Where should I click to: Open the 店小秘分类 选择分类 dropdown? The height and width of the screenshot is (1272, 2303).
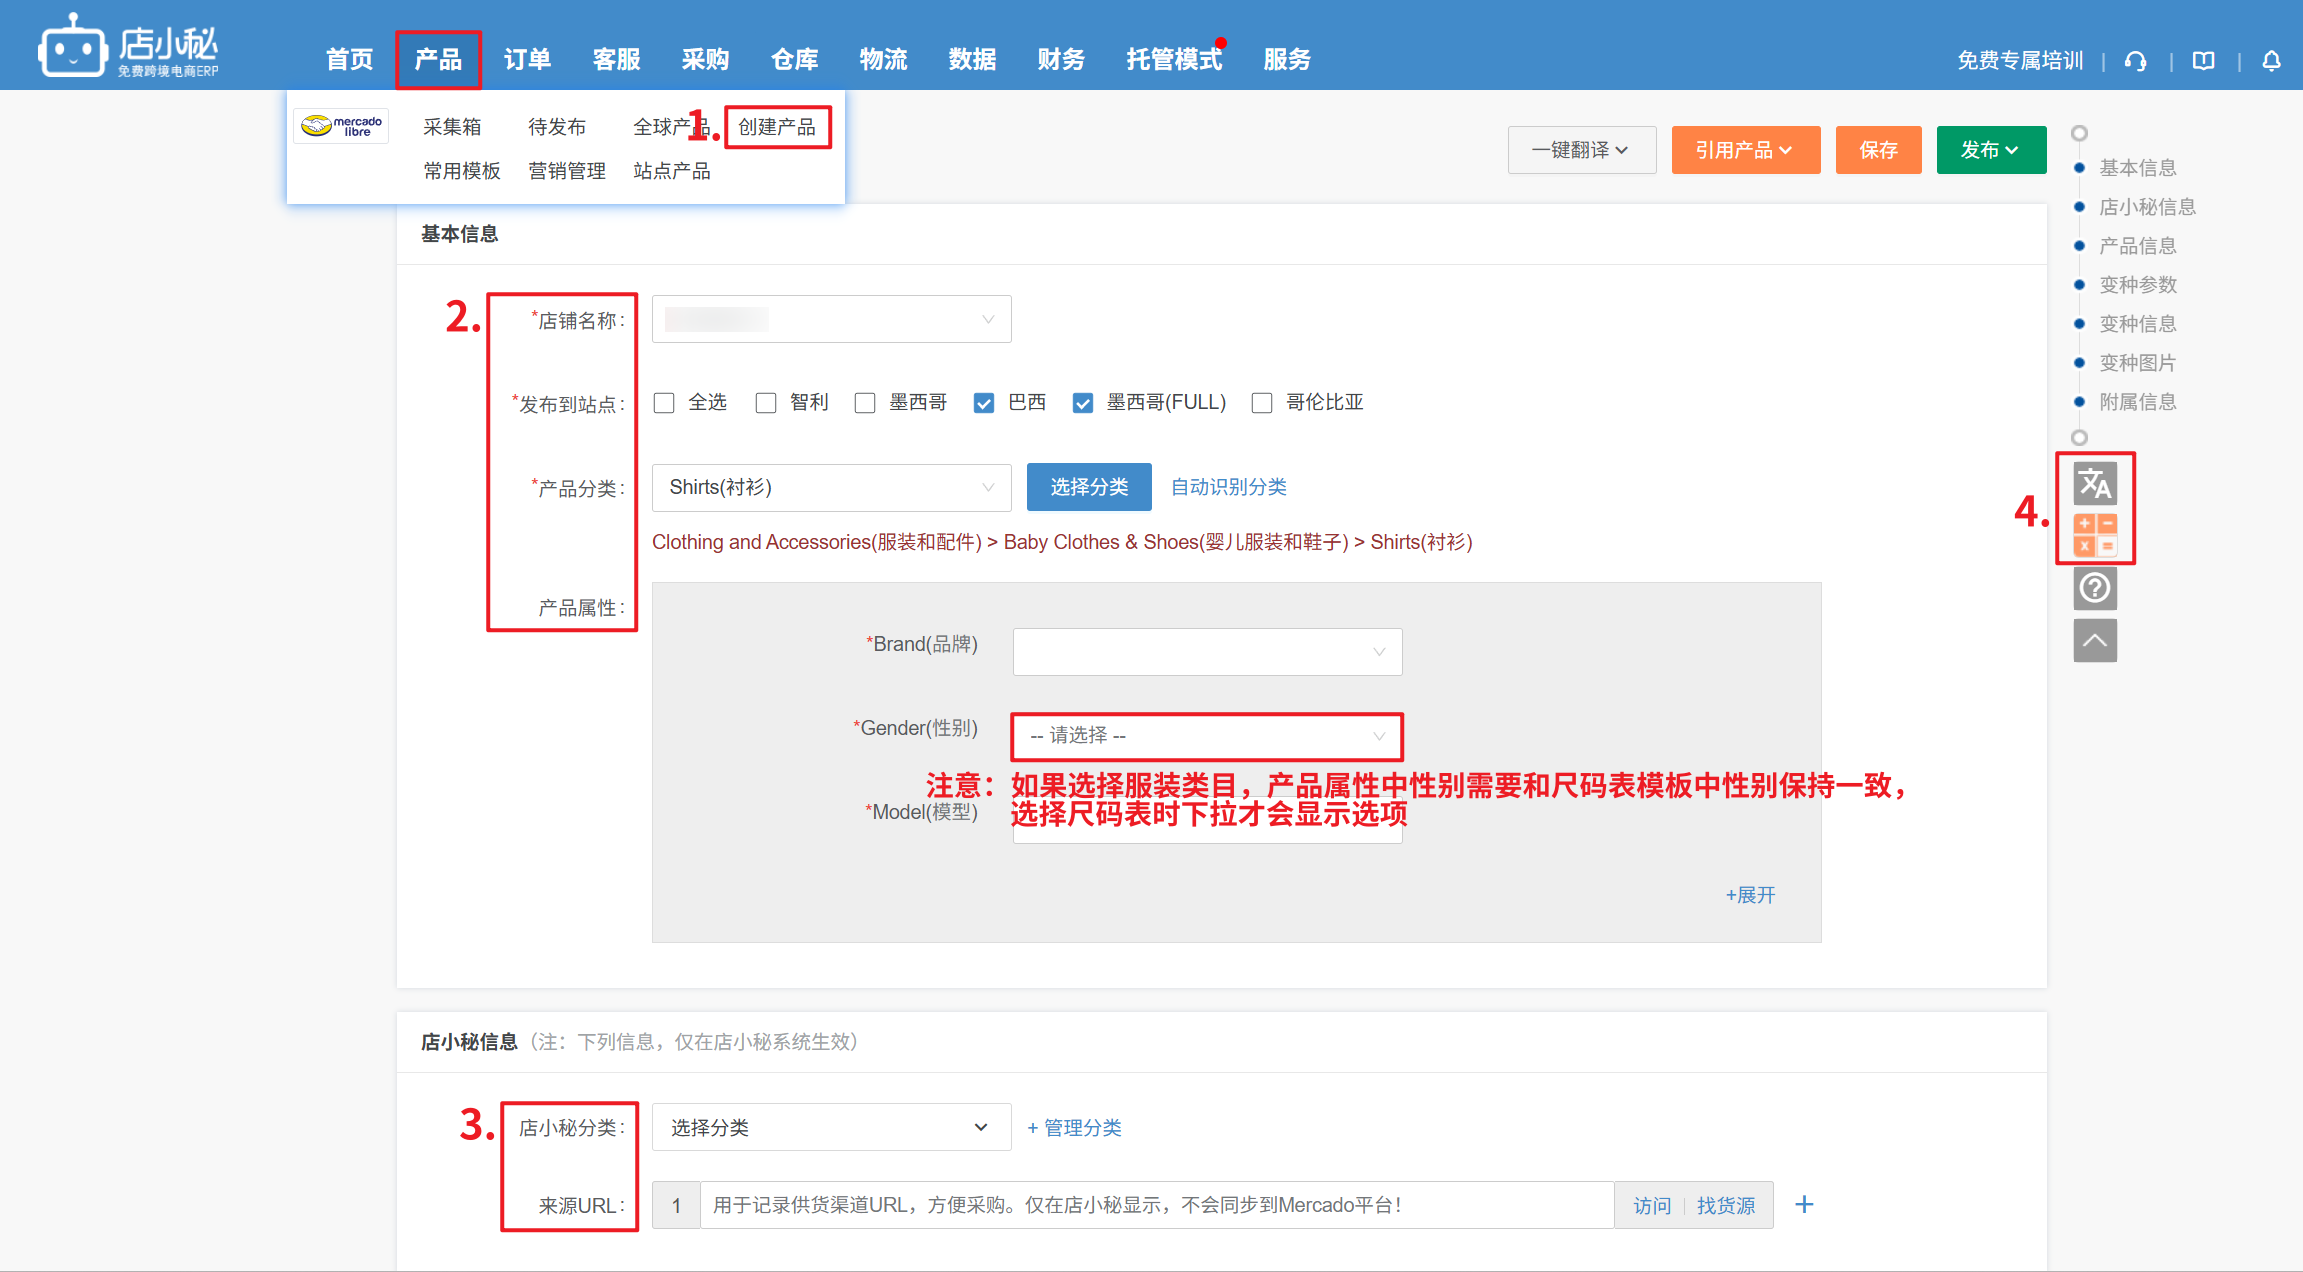830,1127
